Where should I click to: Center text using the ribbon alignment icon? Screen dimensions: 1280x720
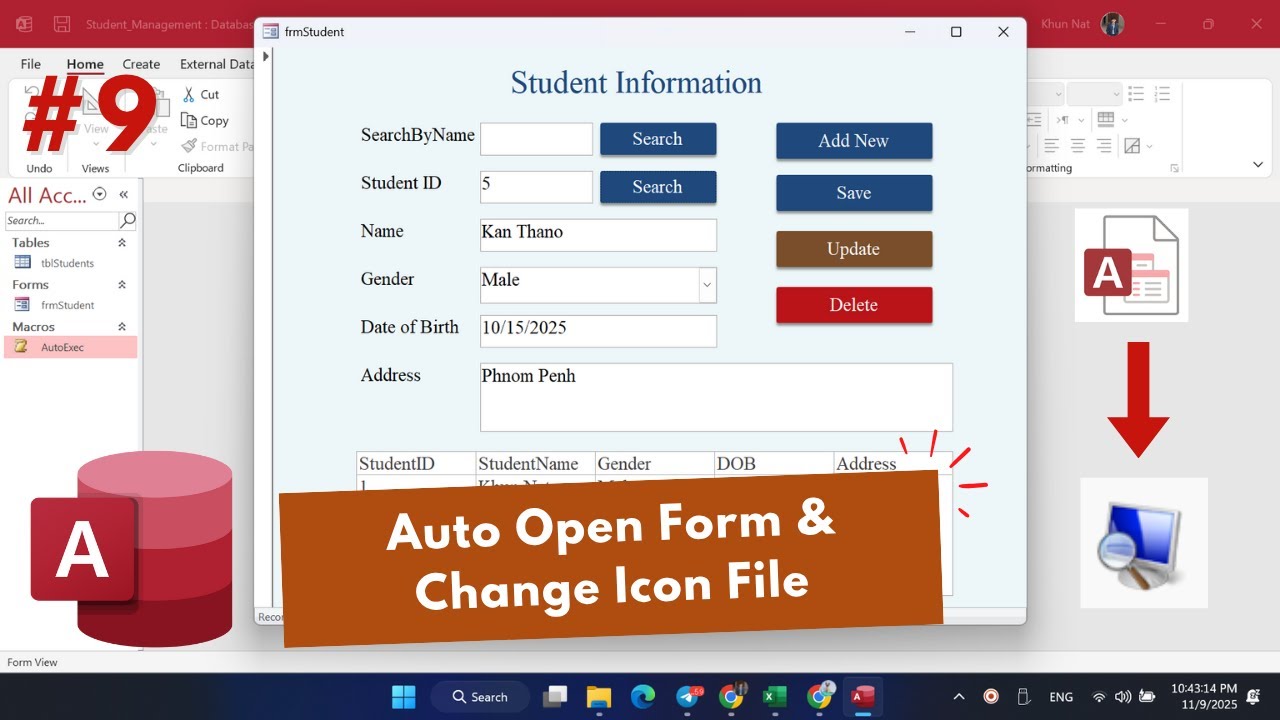[1080, 146]
